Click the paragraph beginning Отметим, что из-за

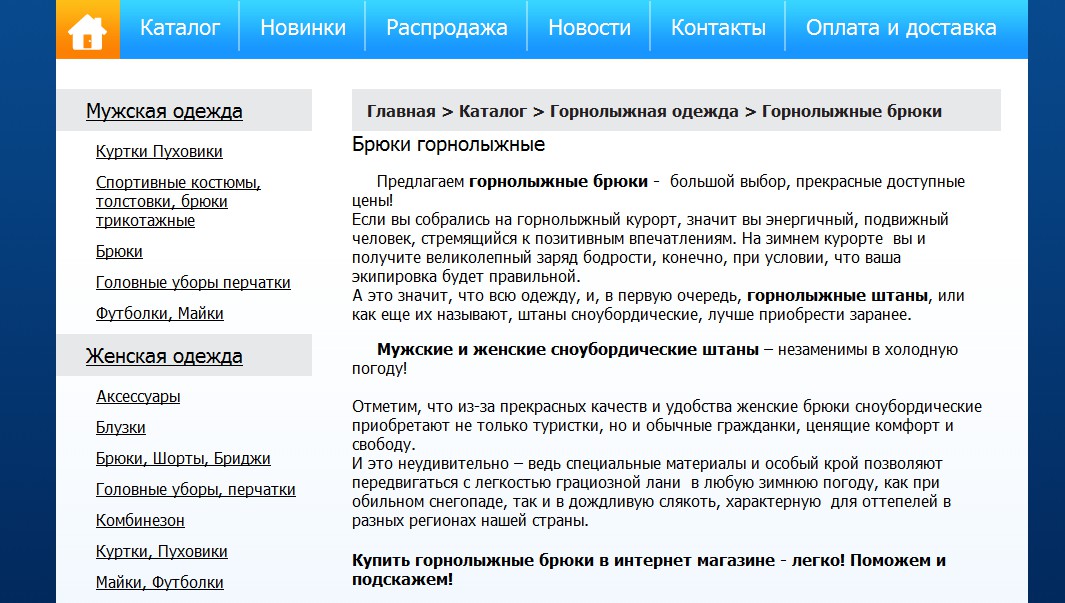point(667,426)
